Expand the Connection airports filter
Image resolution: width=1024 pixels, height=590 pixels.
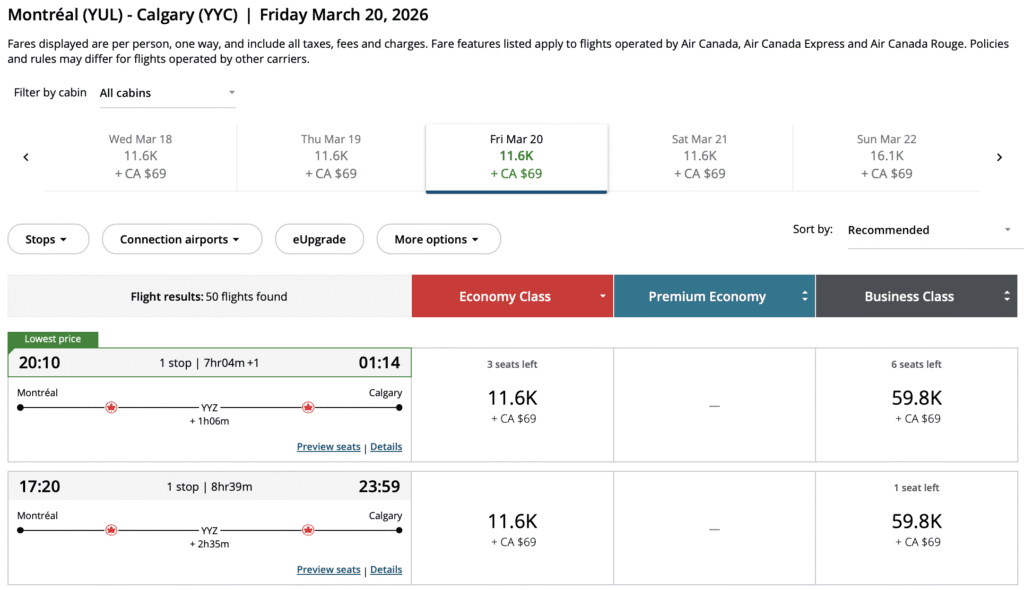click(181, 240)
